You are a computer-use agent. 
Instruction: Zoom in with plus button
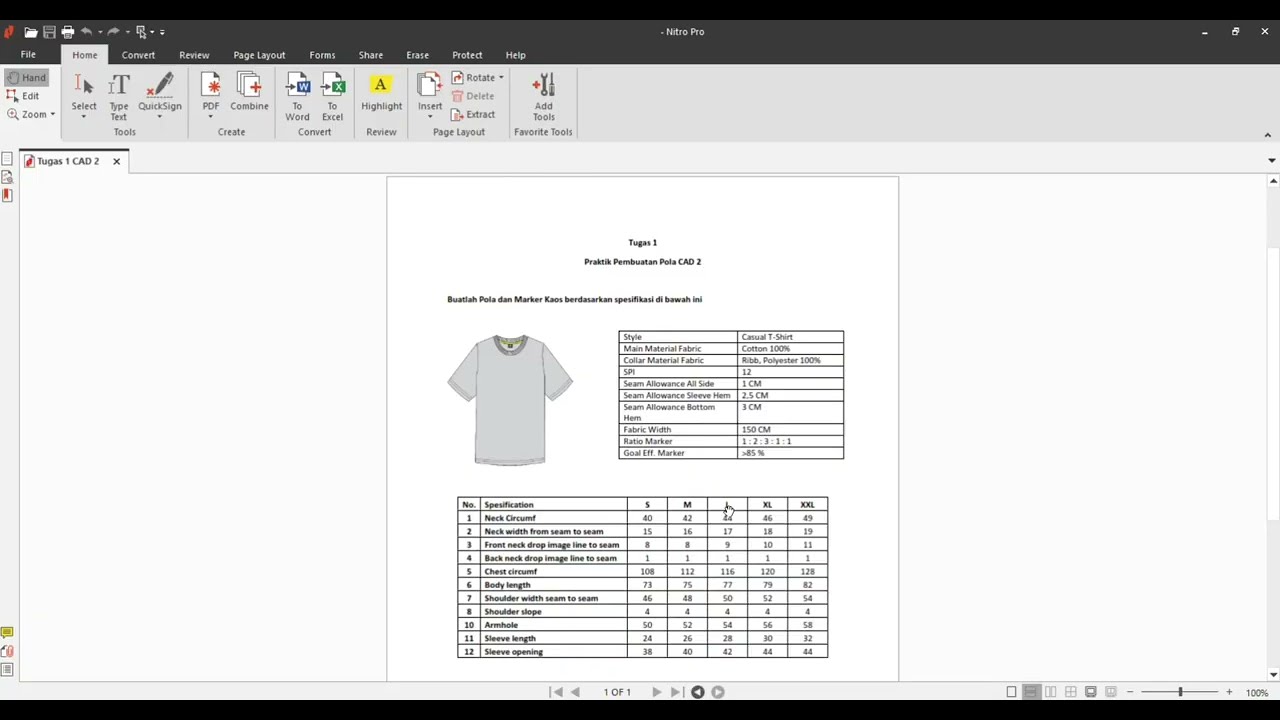(1229, 692)
